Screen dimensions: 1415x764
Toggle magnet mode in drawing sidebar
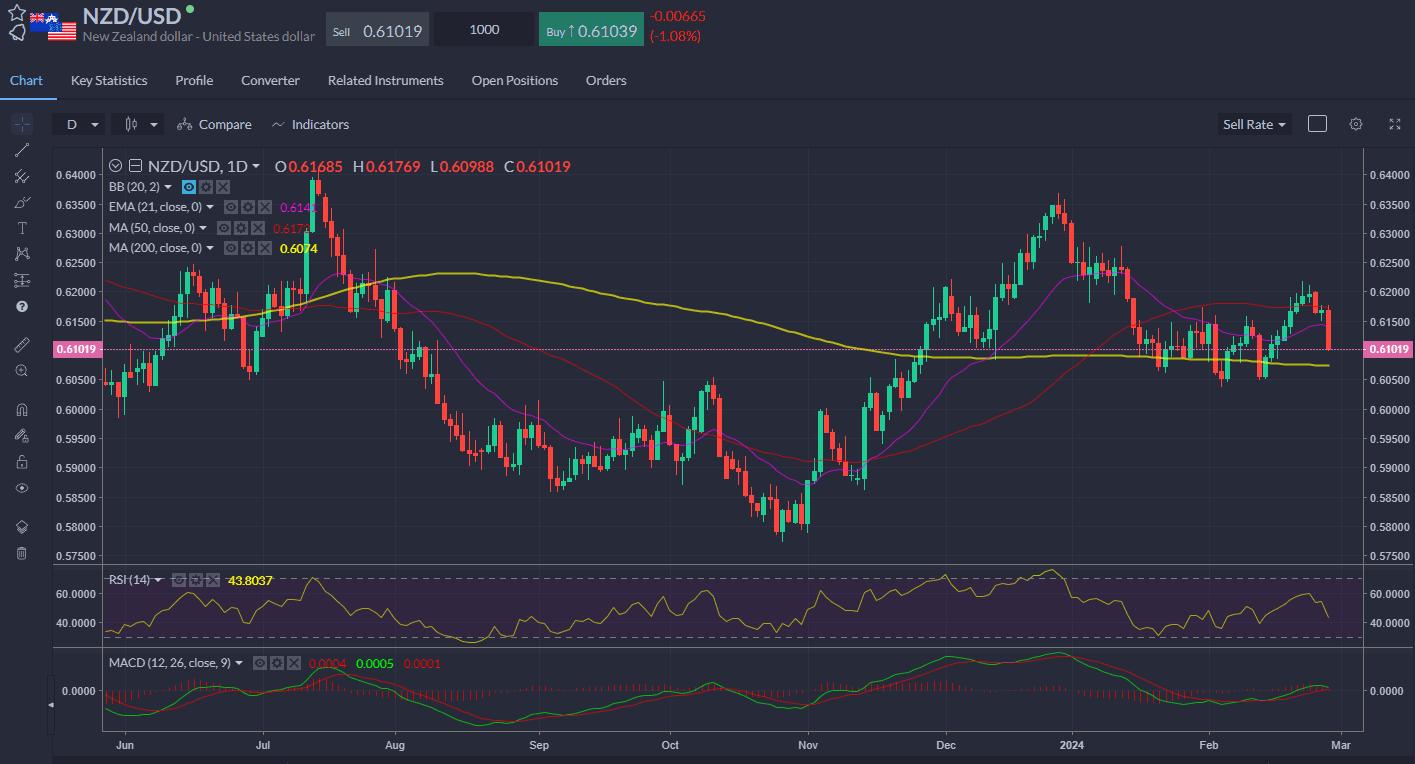pyautogui.click(x=22, y=409)
